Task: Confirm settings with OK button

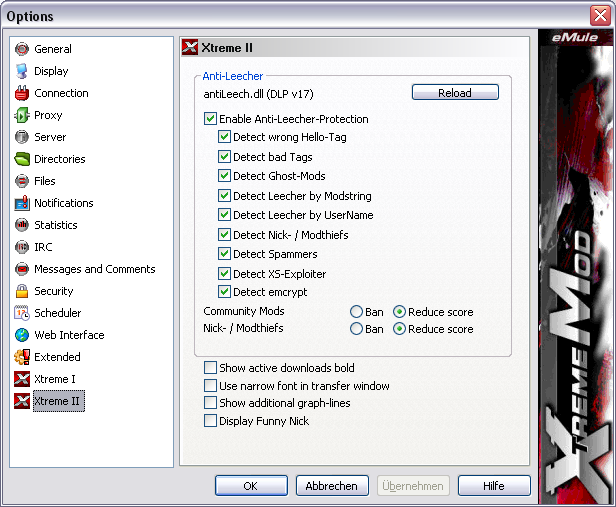Action: (x=251, y=485)
